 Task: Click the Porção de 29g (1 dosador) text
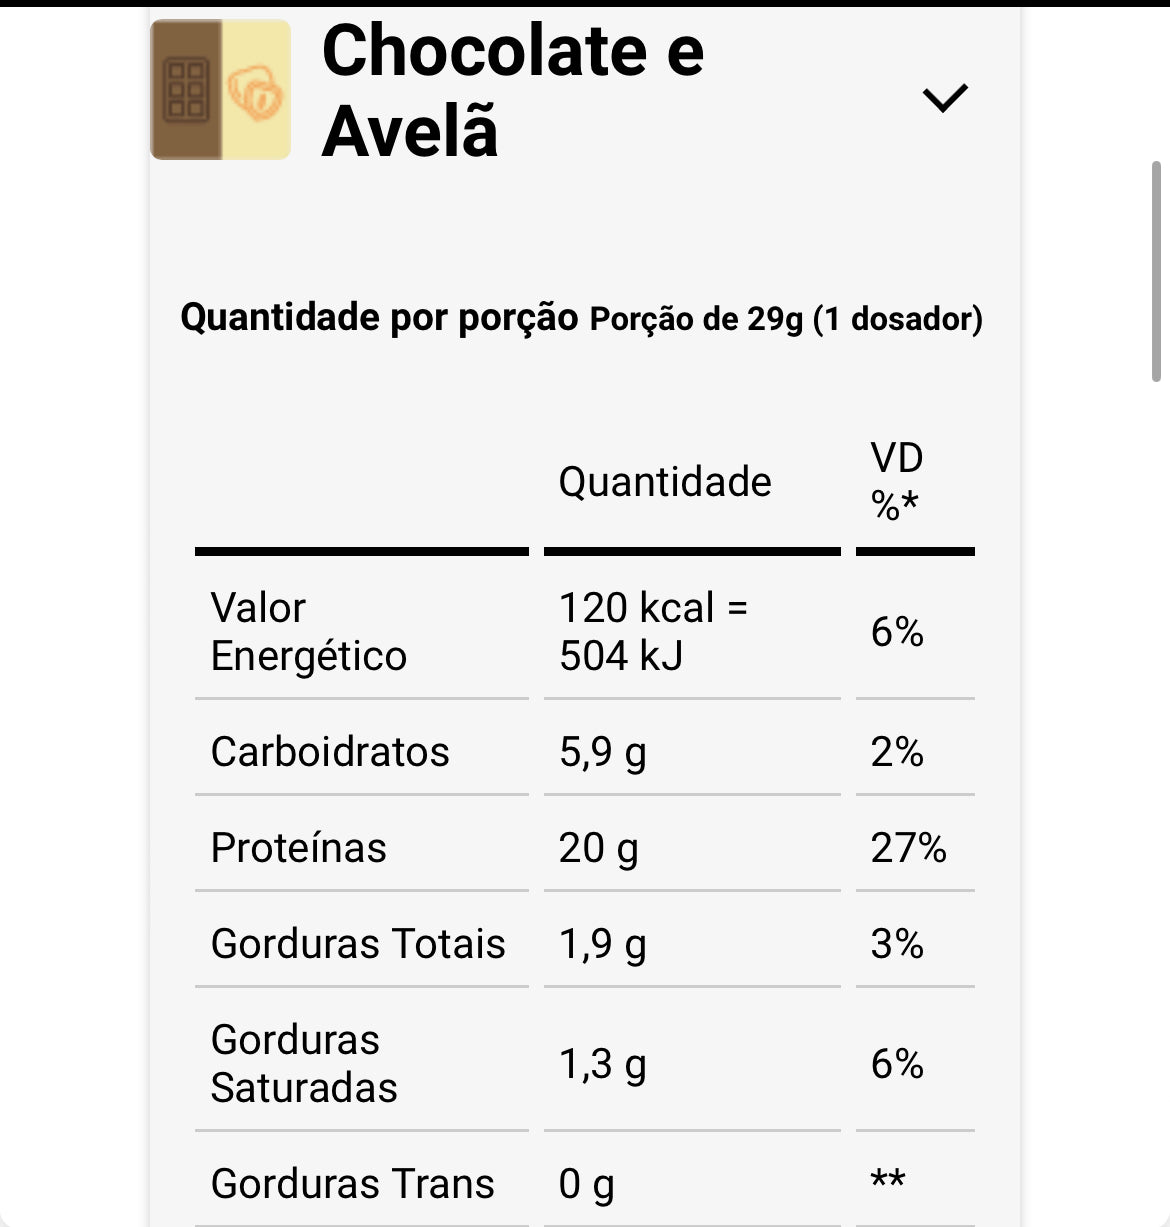click(x=786, y=319)
